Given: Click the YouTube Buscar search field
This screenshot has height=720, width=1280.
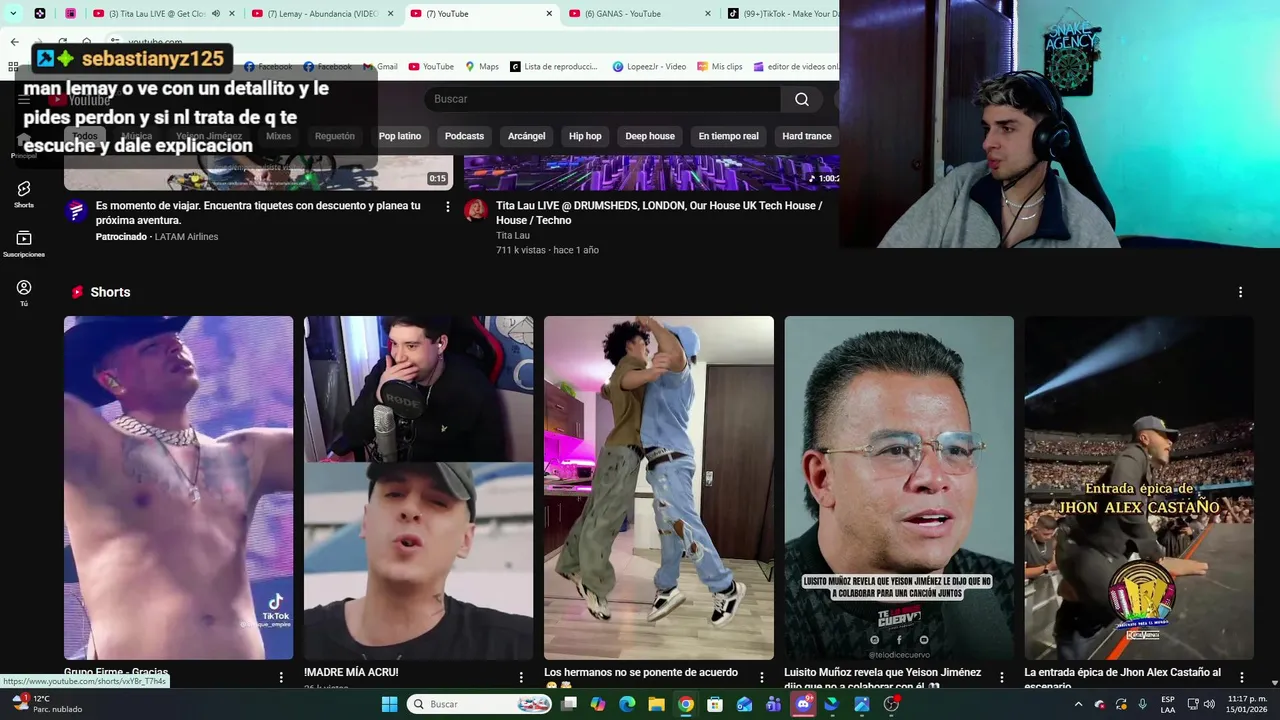Looking at the screenshot, I should tap(602, 99).
